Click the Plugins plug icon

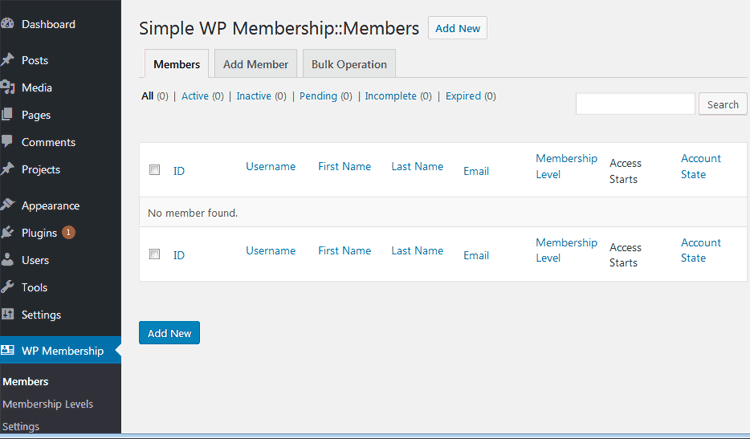click(x=7, y=232)
